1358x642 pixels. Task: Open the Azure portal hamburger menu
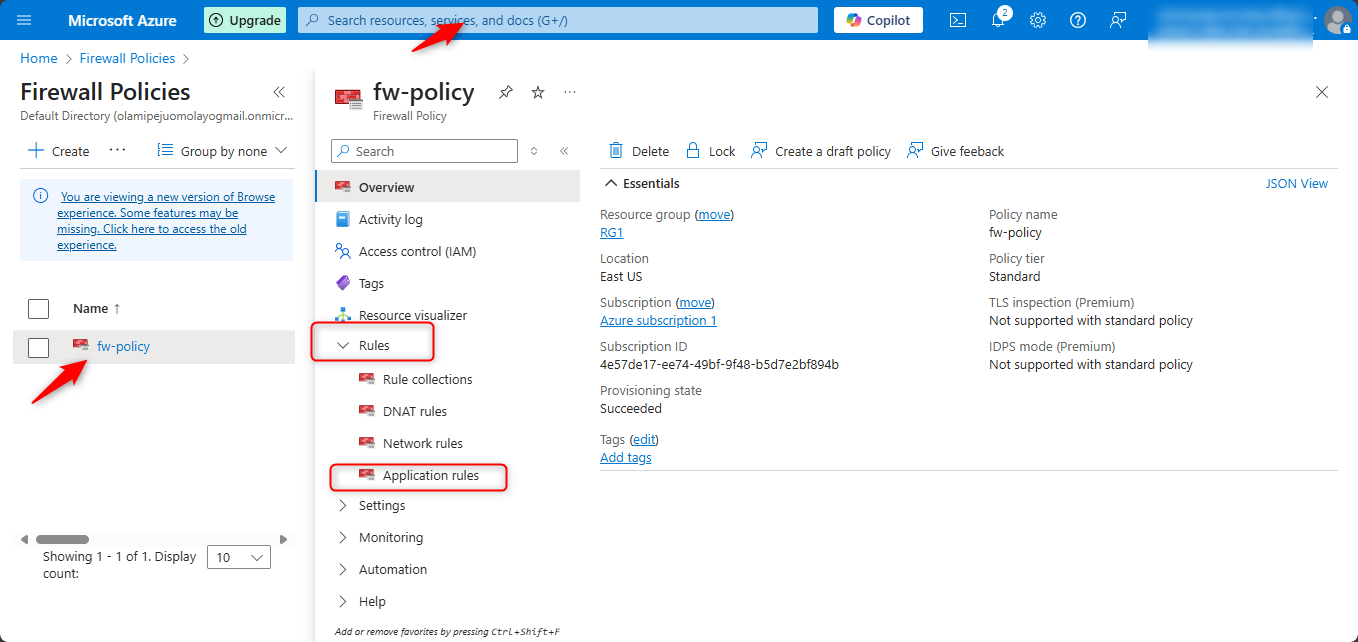point(24,20)
